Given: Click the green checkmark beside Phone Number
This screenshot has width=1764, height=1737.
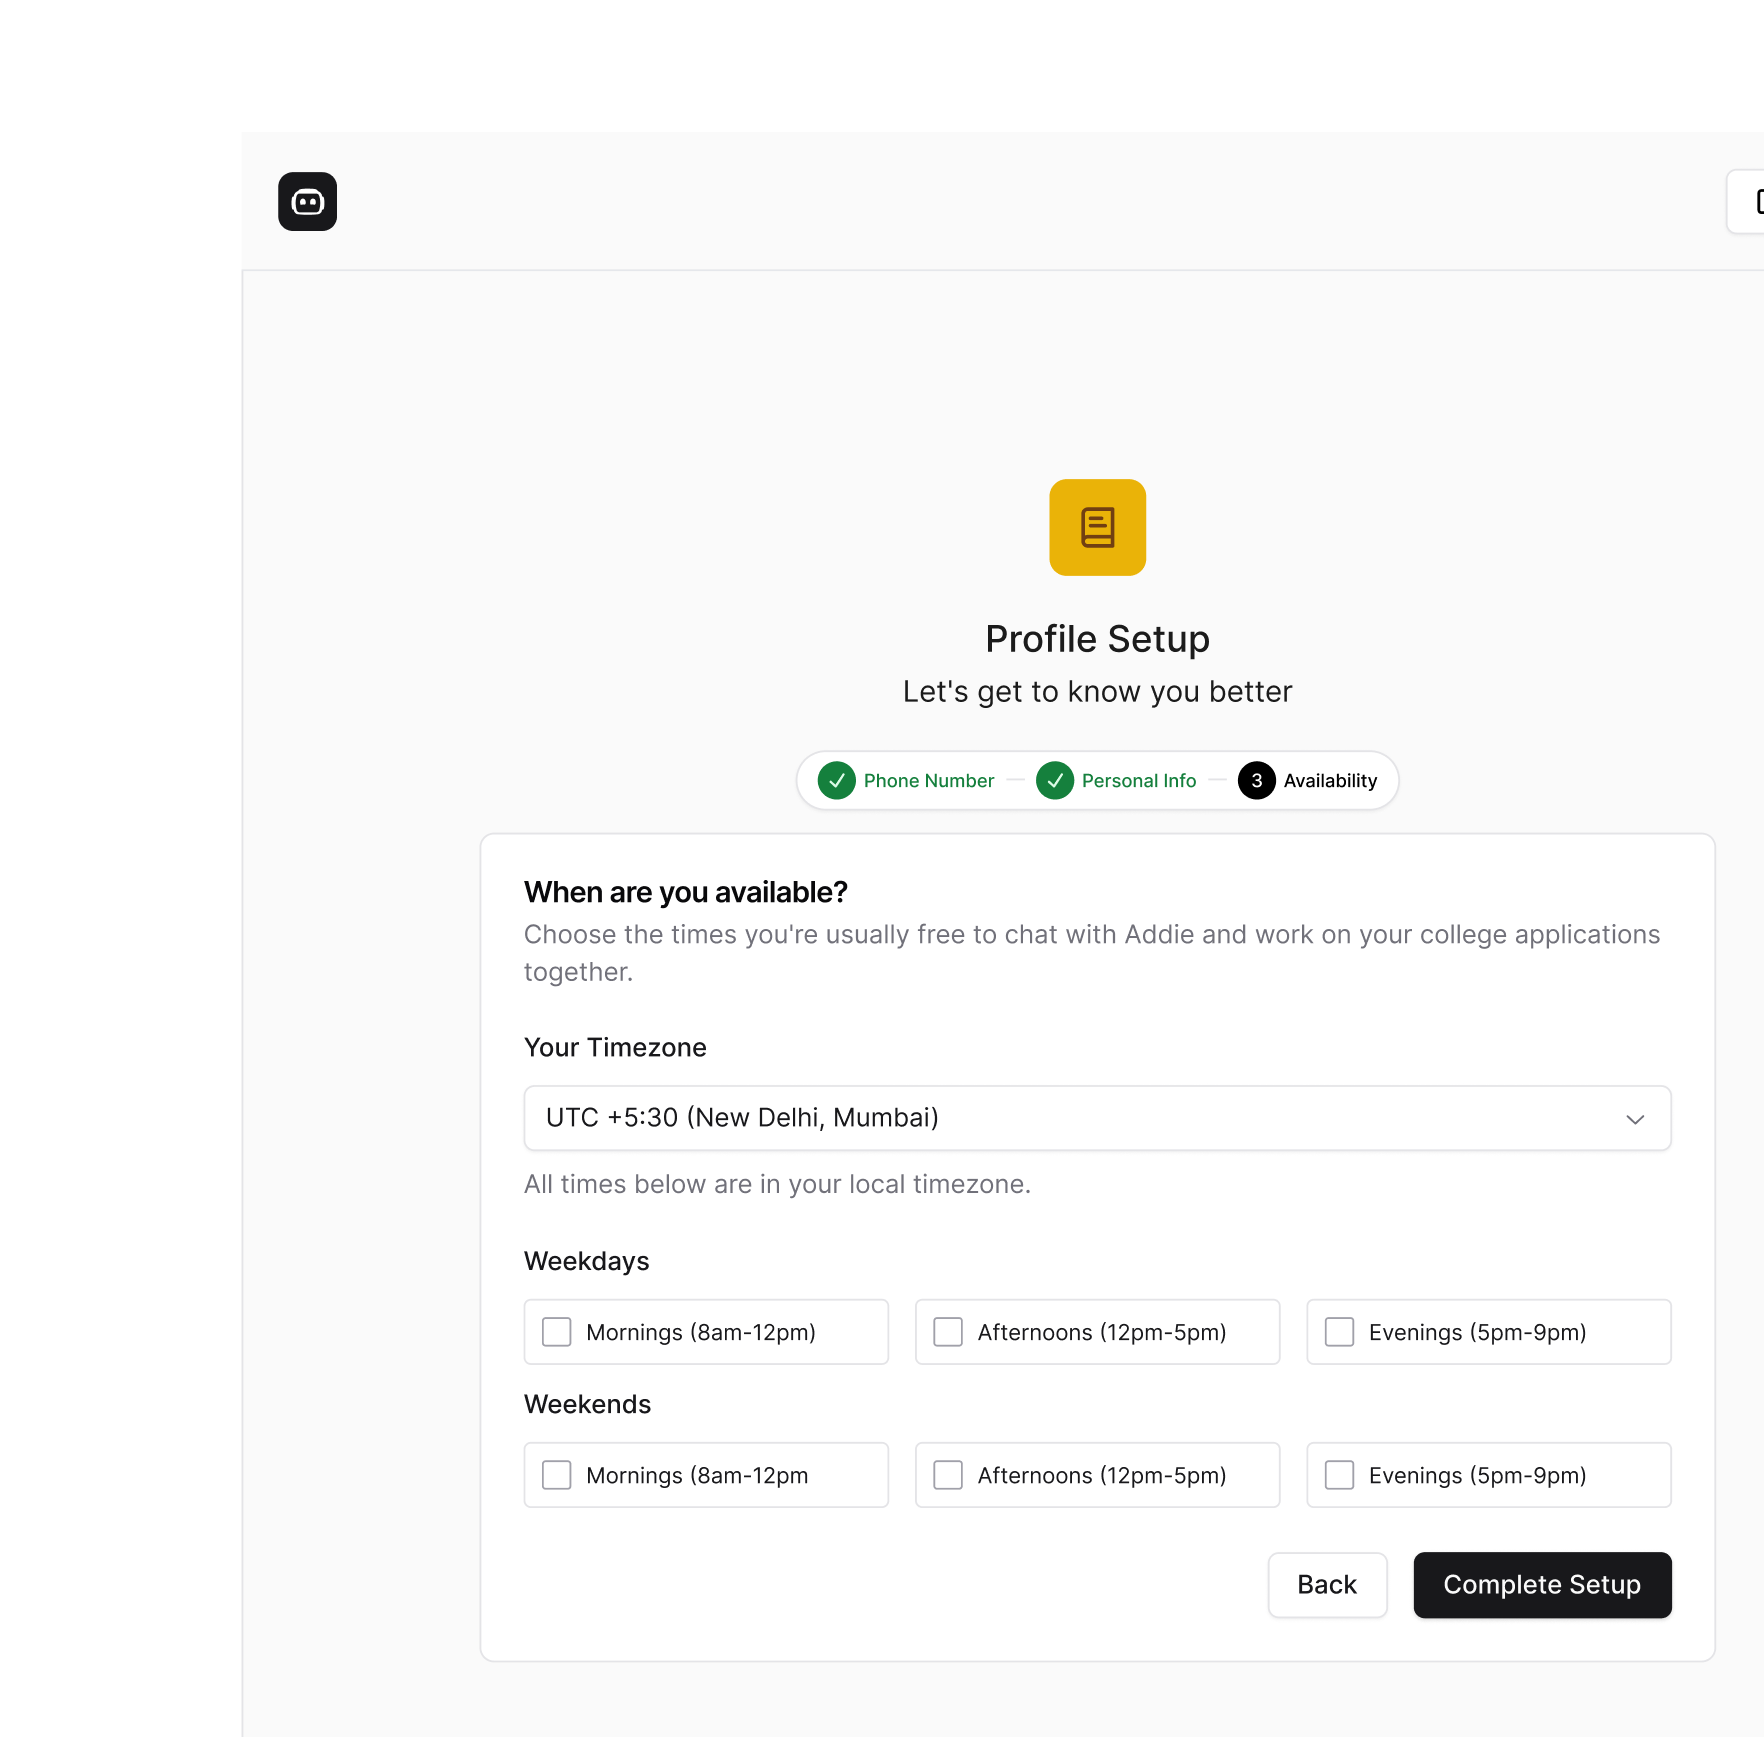Looking at the screenshot, I should tap(836, 781).
